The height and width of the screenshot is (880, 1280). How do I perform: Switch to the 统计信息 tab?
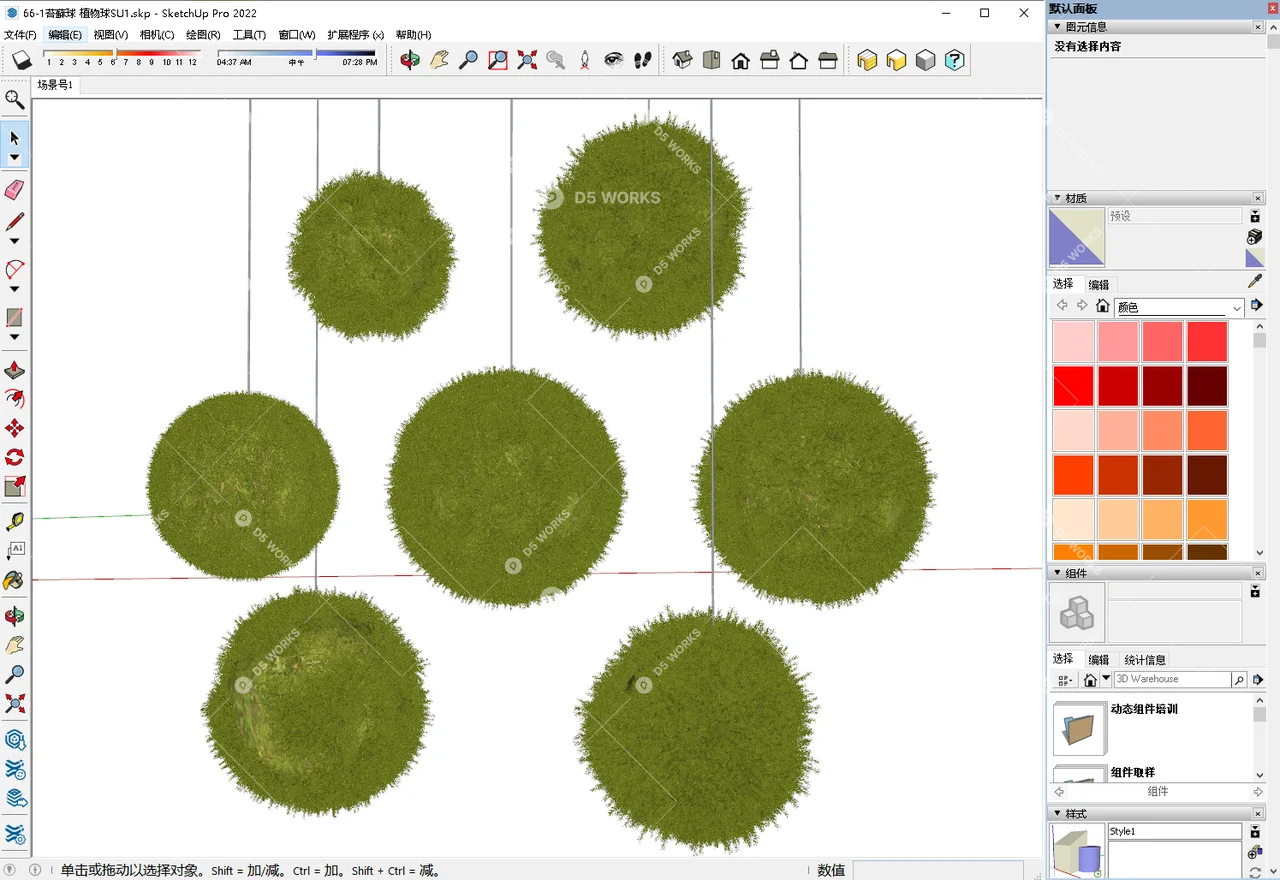[x=1145, y=660]
